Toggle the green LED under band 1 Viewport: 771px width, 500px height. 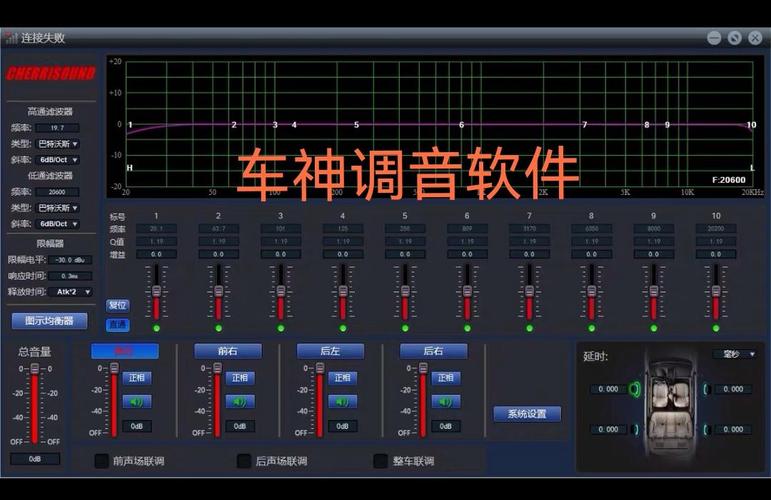coord(156,328)
